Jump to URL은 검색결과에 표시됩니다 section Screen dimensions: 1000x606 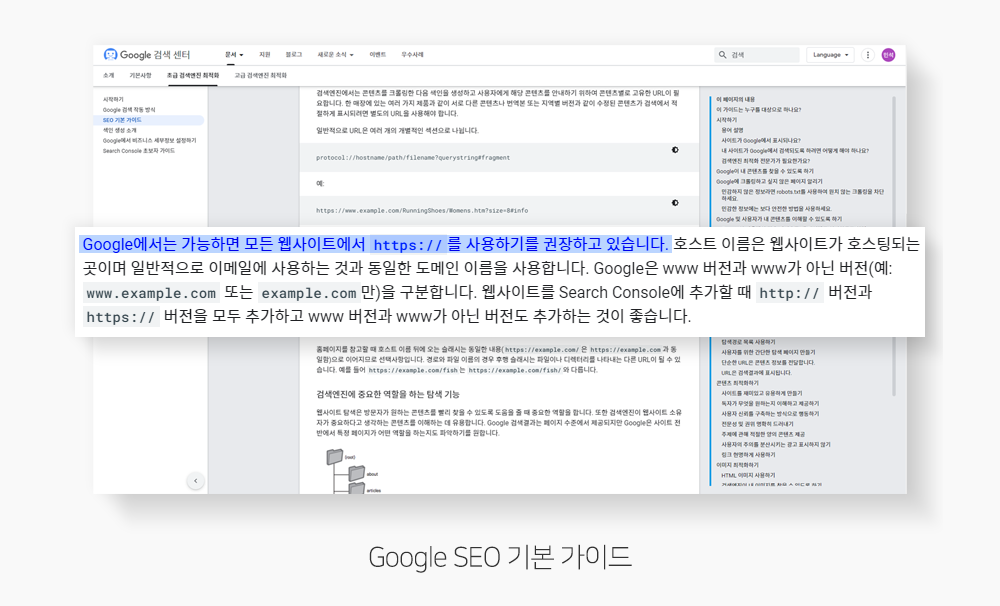[x=756, y=373]
